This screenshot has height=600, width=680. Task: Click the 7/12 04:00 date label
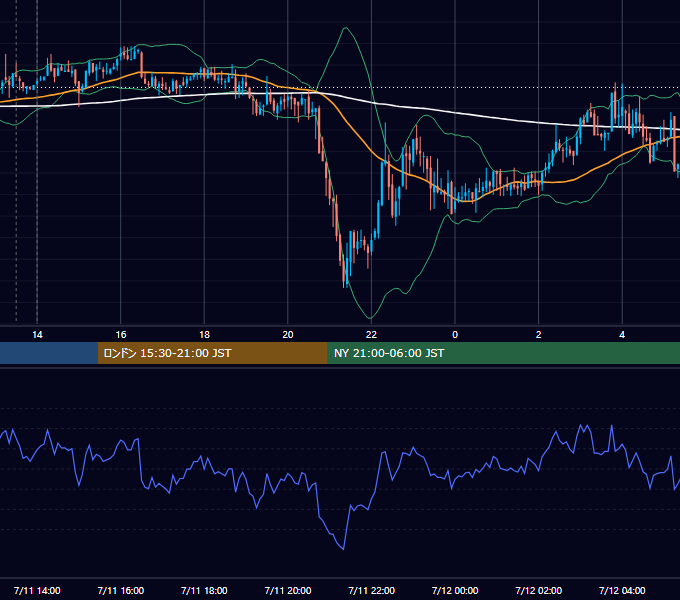pos(622,590)
